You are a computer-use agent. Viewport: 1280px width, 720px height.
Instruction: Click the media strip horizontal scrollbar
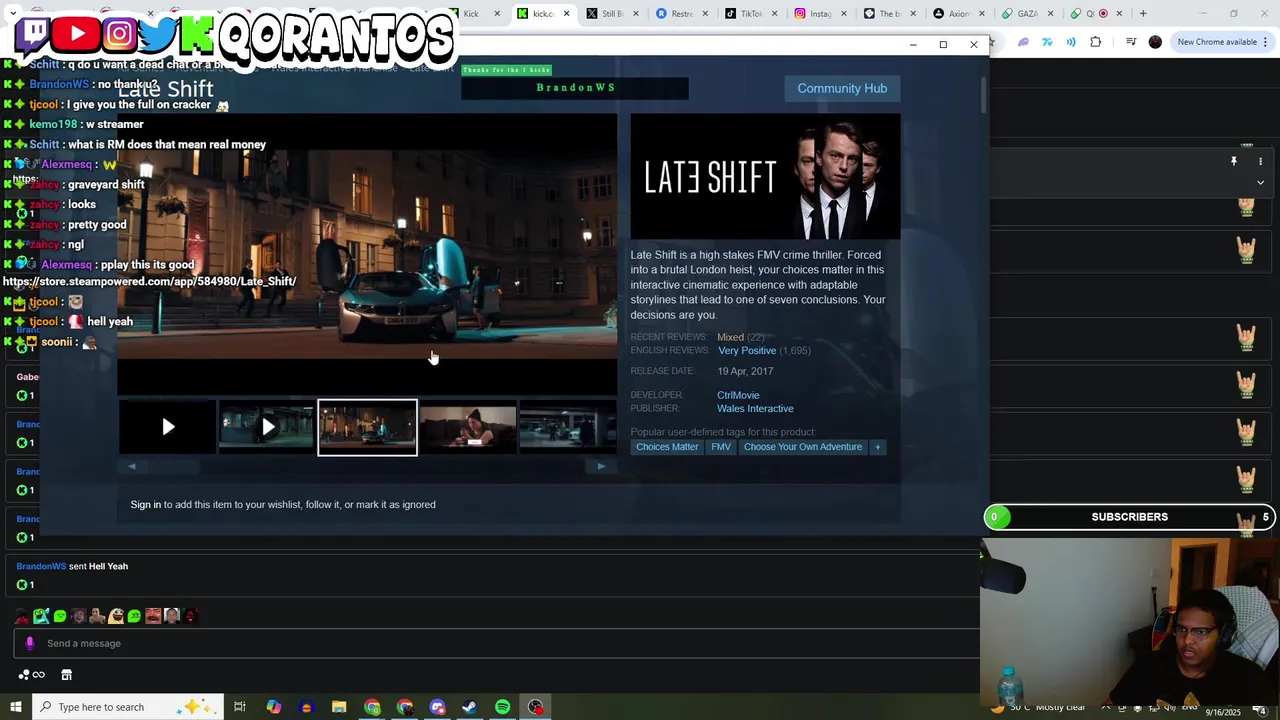click(366, 466)
